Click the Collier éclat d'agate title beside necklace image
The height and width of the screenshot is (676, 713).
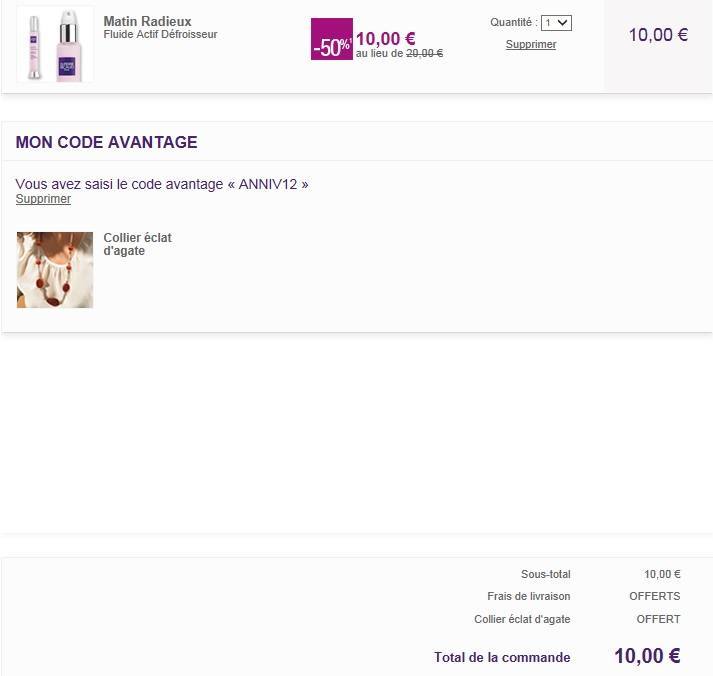tap(137, 244)
